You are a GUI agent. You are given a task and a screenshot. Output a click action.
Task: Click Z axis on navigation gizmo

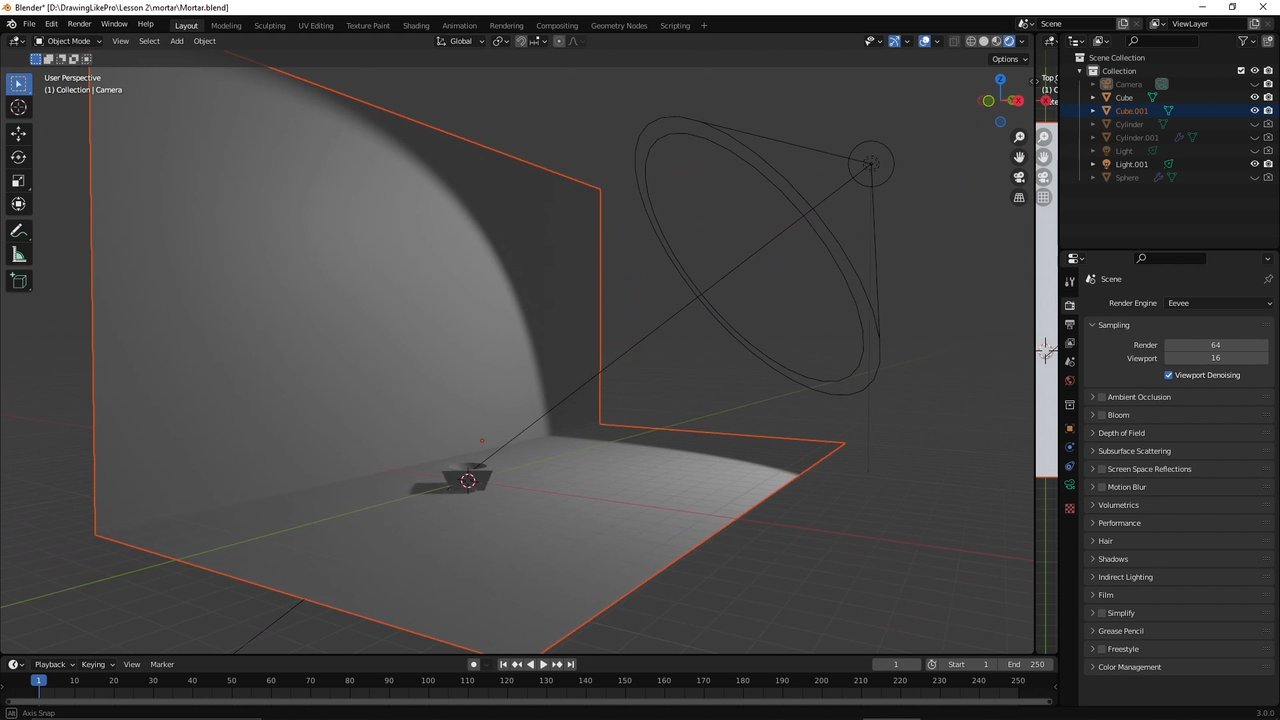point(1000,79)
